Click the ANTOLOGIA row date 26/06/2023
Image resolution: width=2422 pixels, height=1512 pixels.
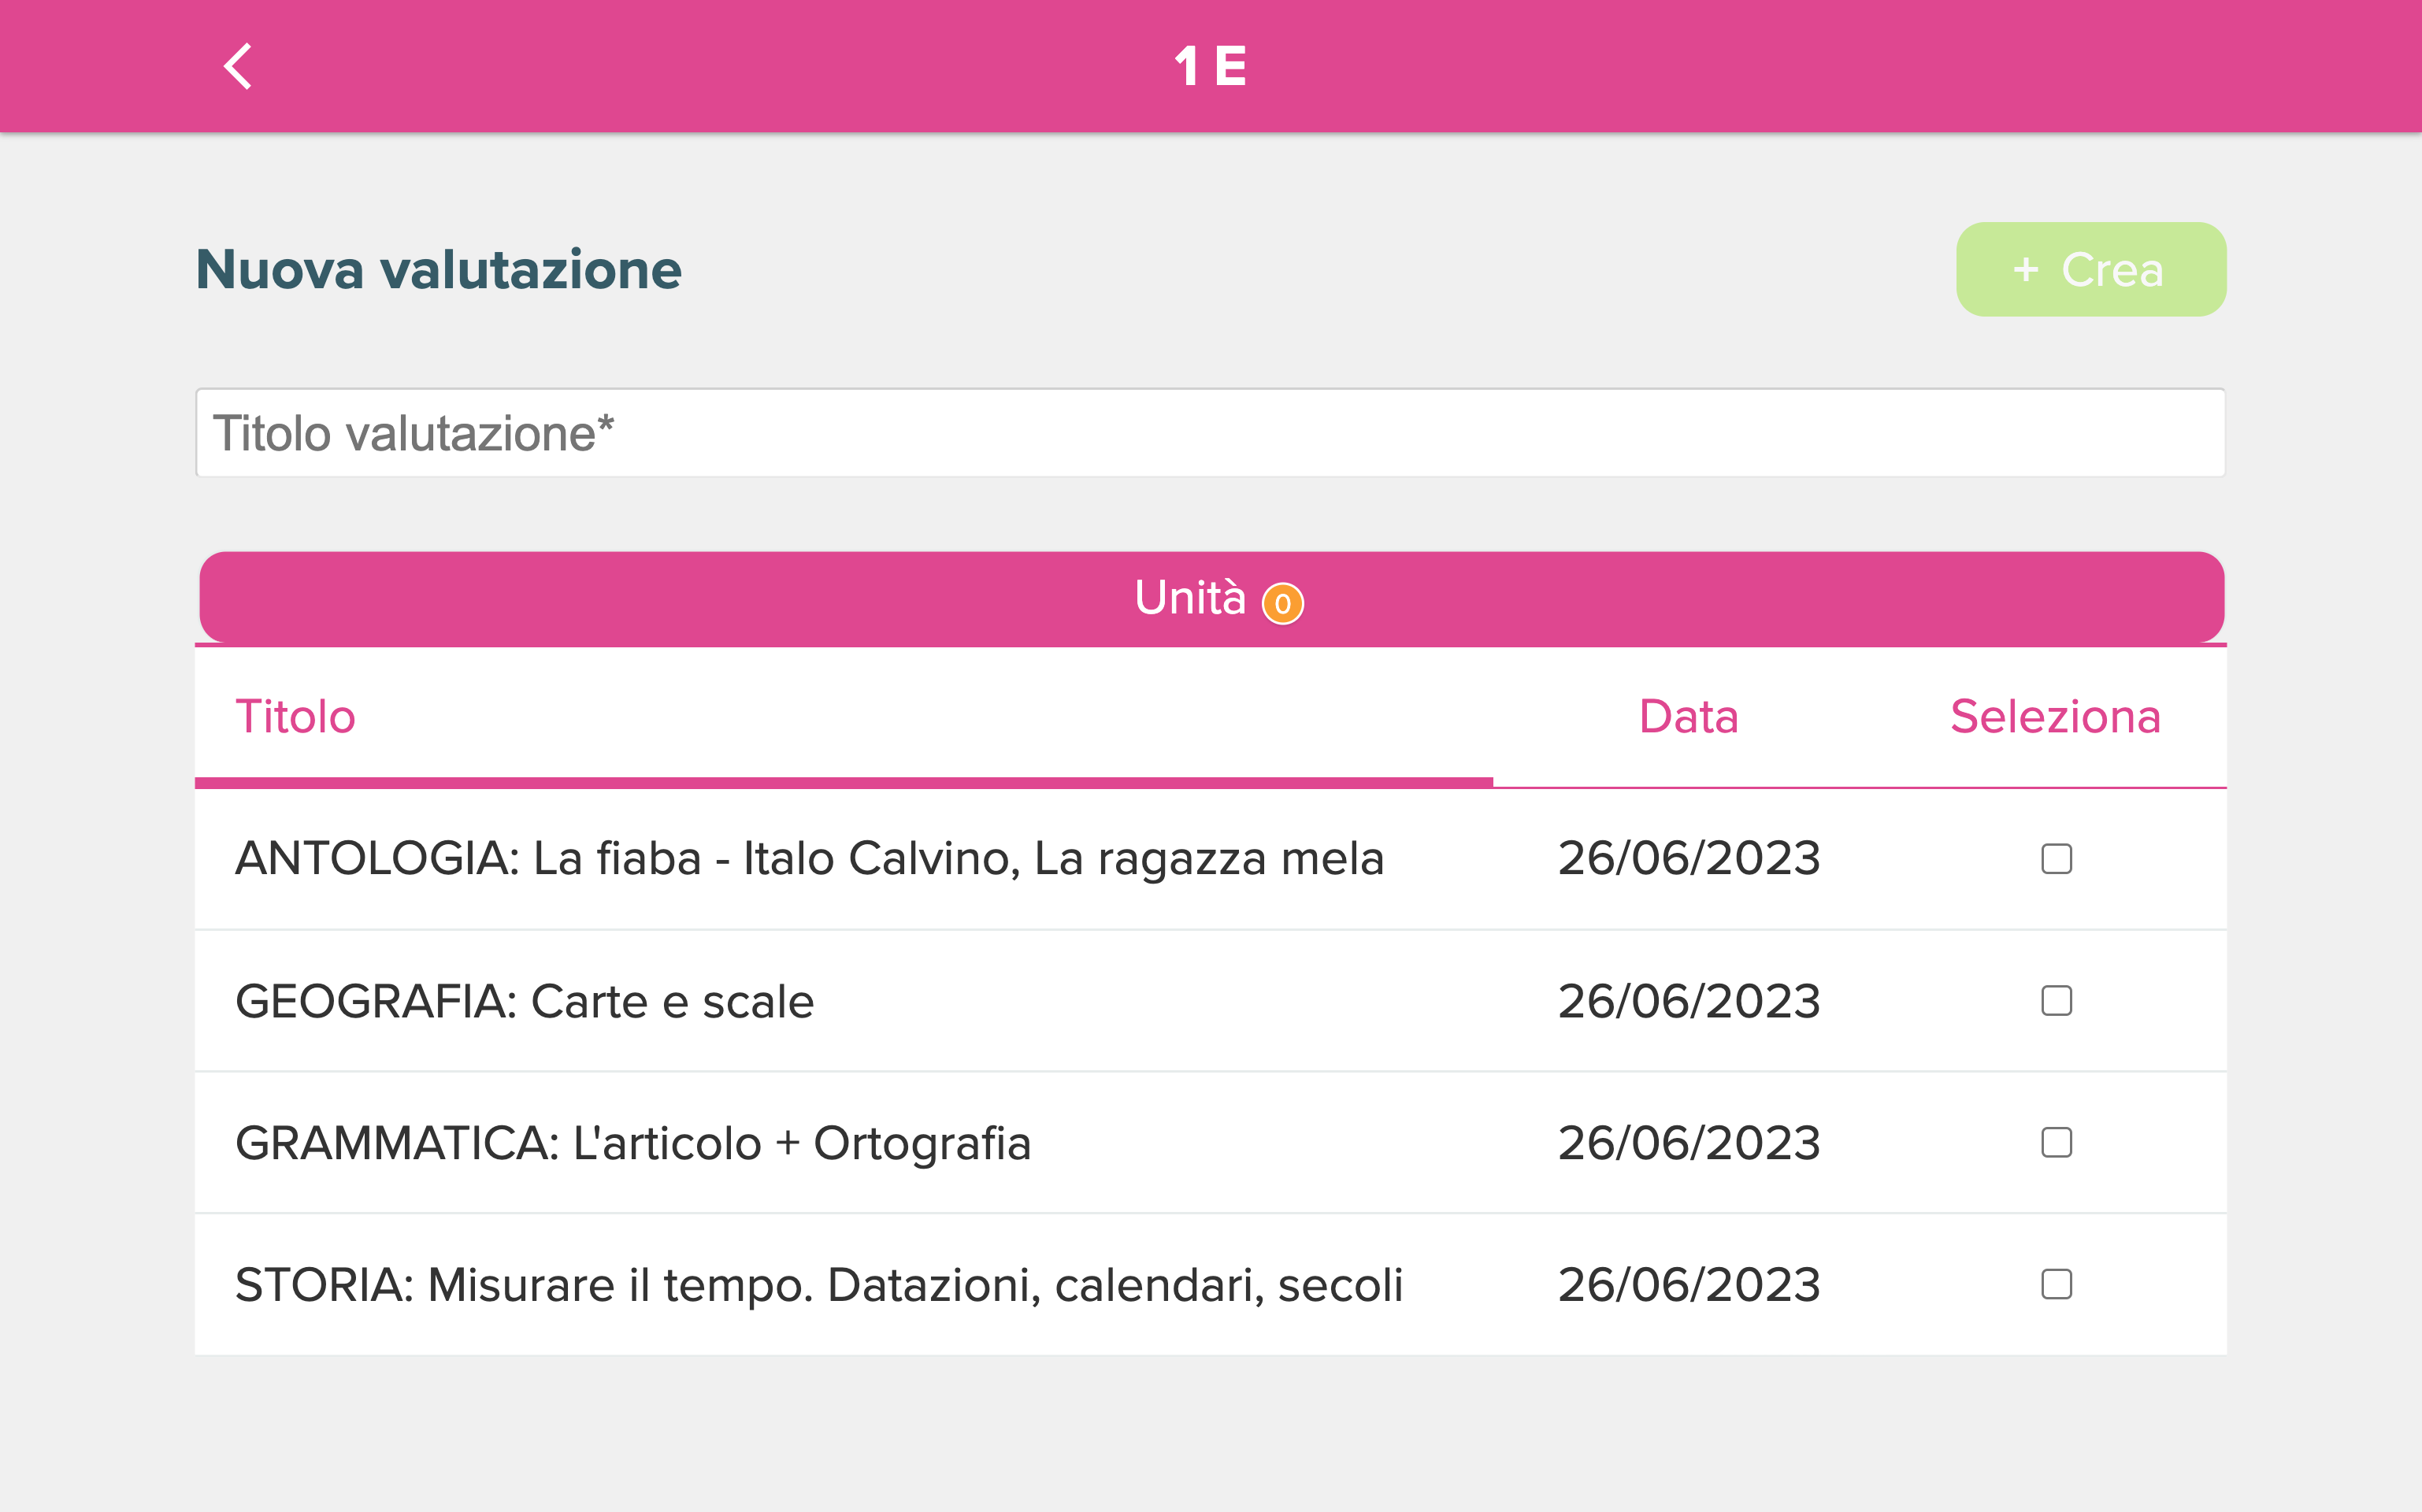pyautogui.click(x=1688, y=859)
